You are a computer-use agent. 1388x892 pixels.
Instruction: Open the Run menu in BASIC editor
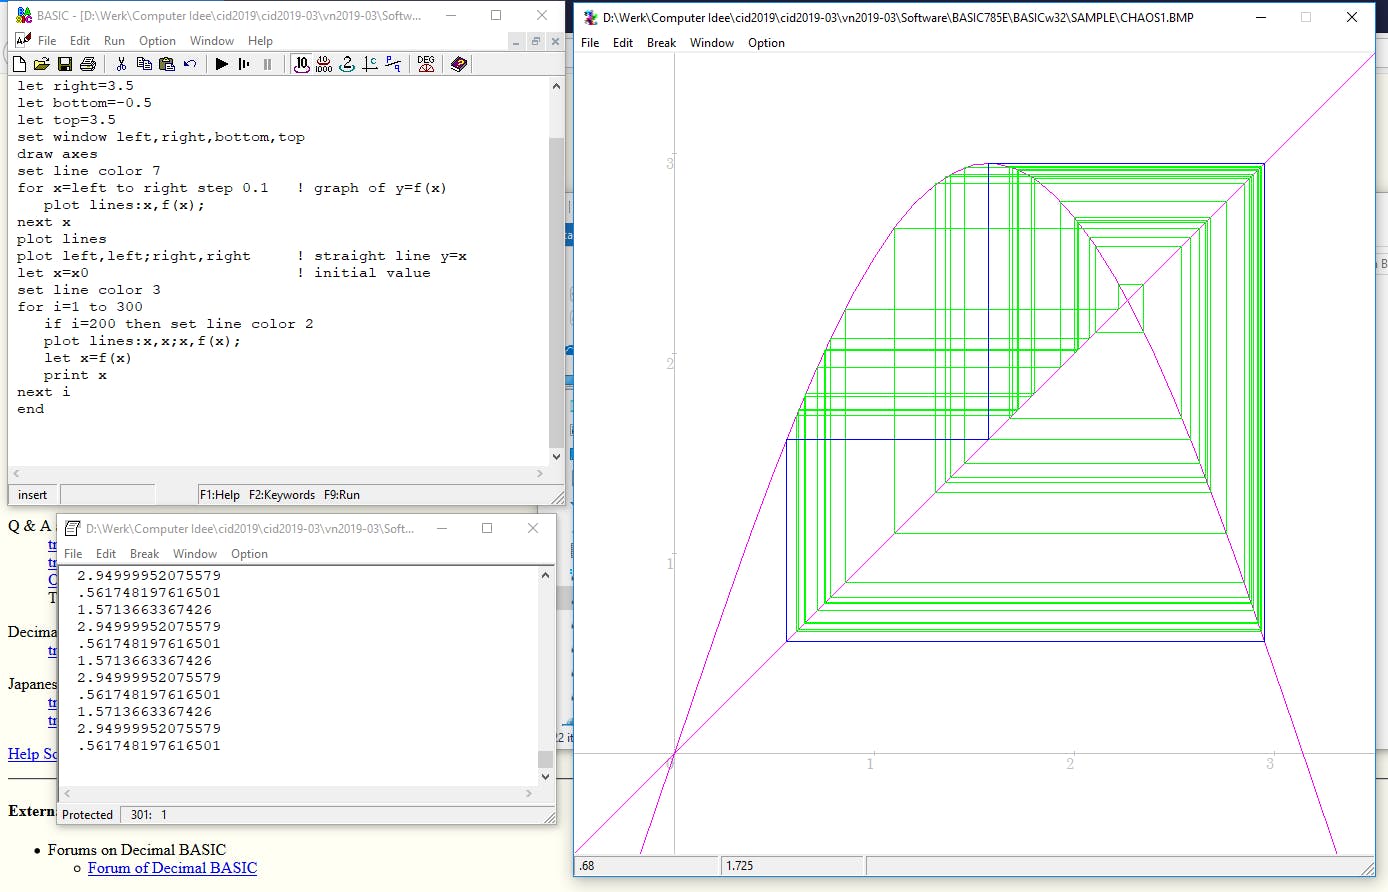[x=114, y=41]
